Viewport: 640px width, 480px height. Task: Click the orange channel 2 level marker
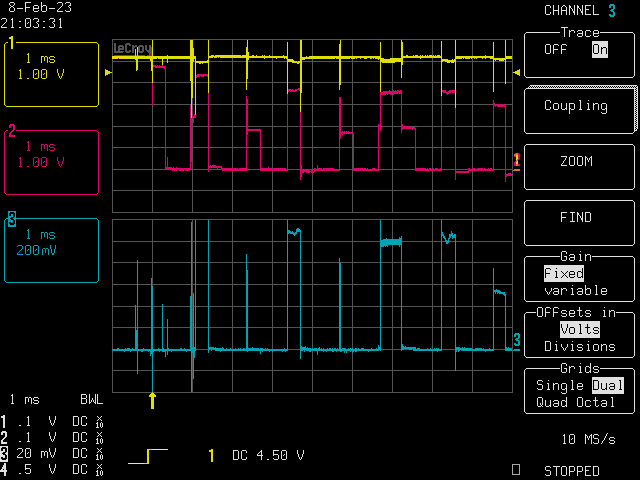[516, 160]
